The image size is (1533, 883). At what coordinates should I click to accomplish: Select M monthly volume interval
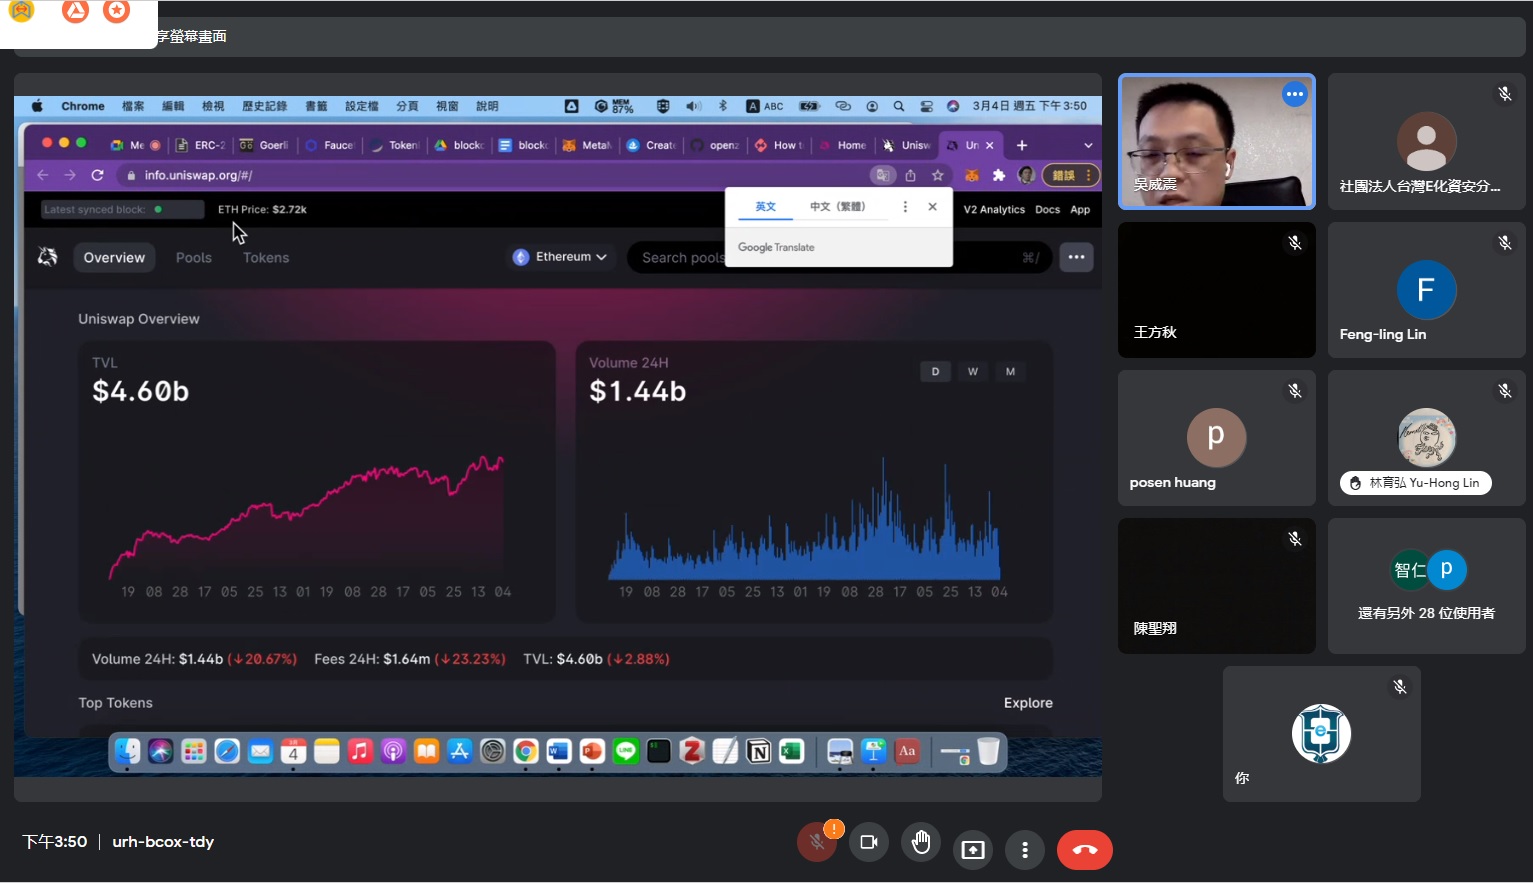pos(1010,371)
